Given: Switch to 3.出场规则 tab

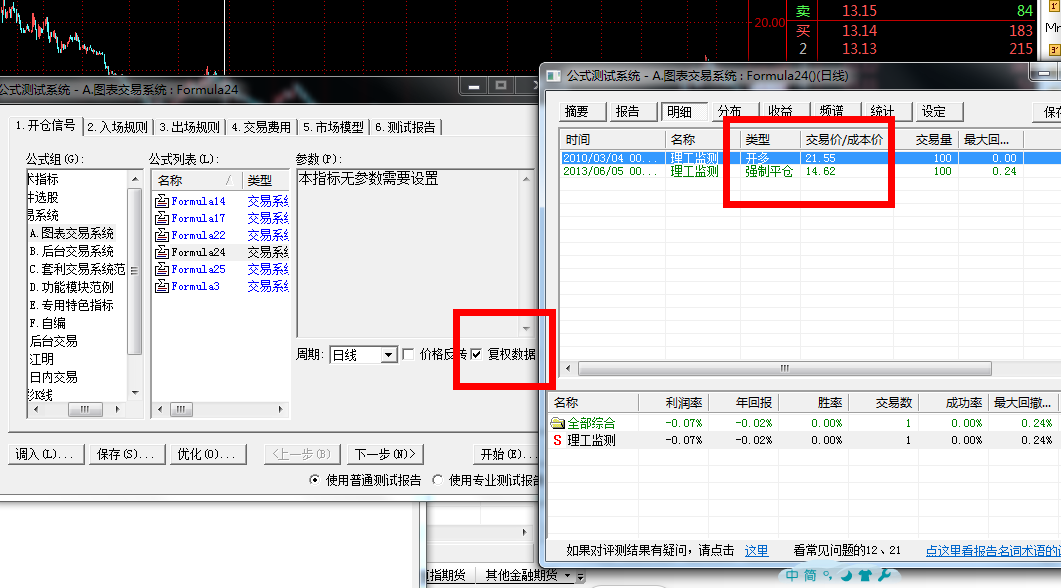Looking at the screenshot, I should tap(189, 127).
